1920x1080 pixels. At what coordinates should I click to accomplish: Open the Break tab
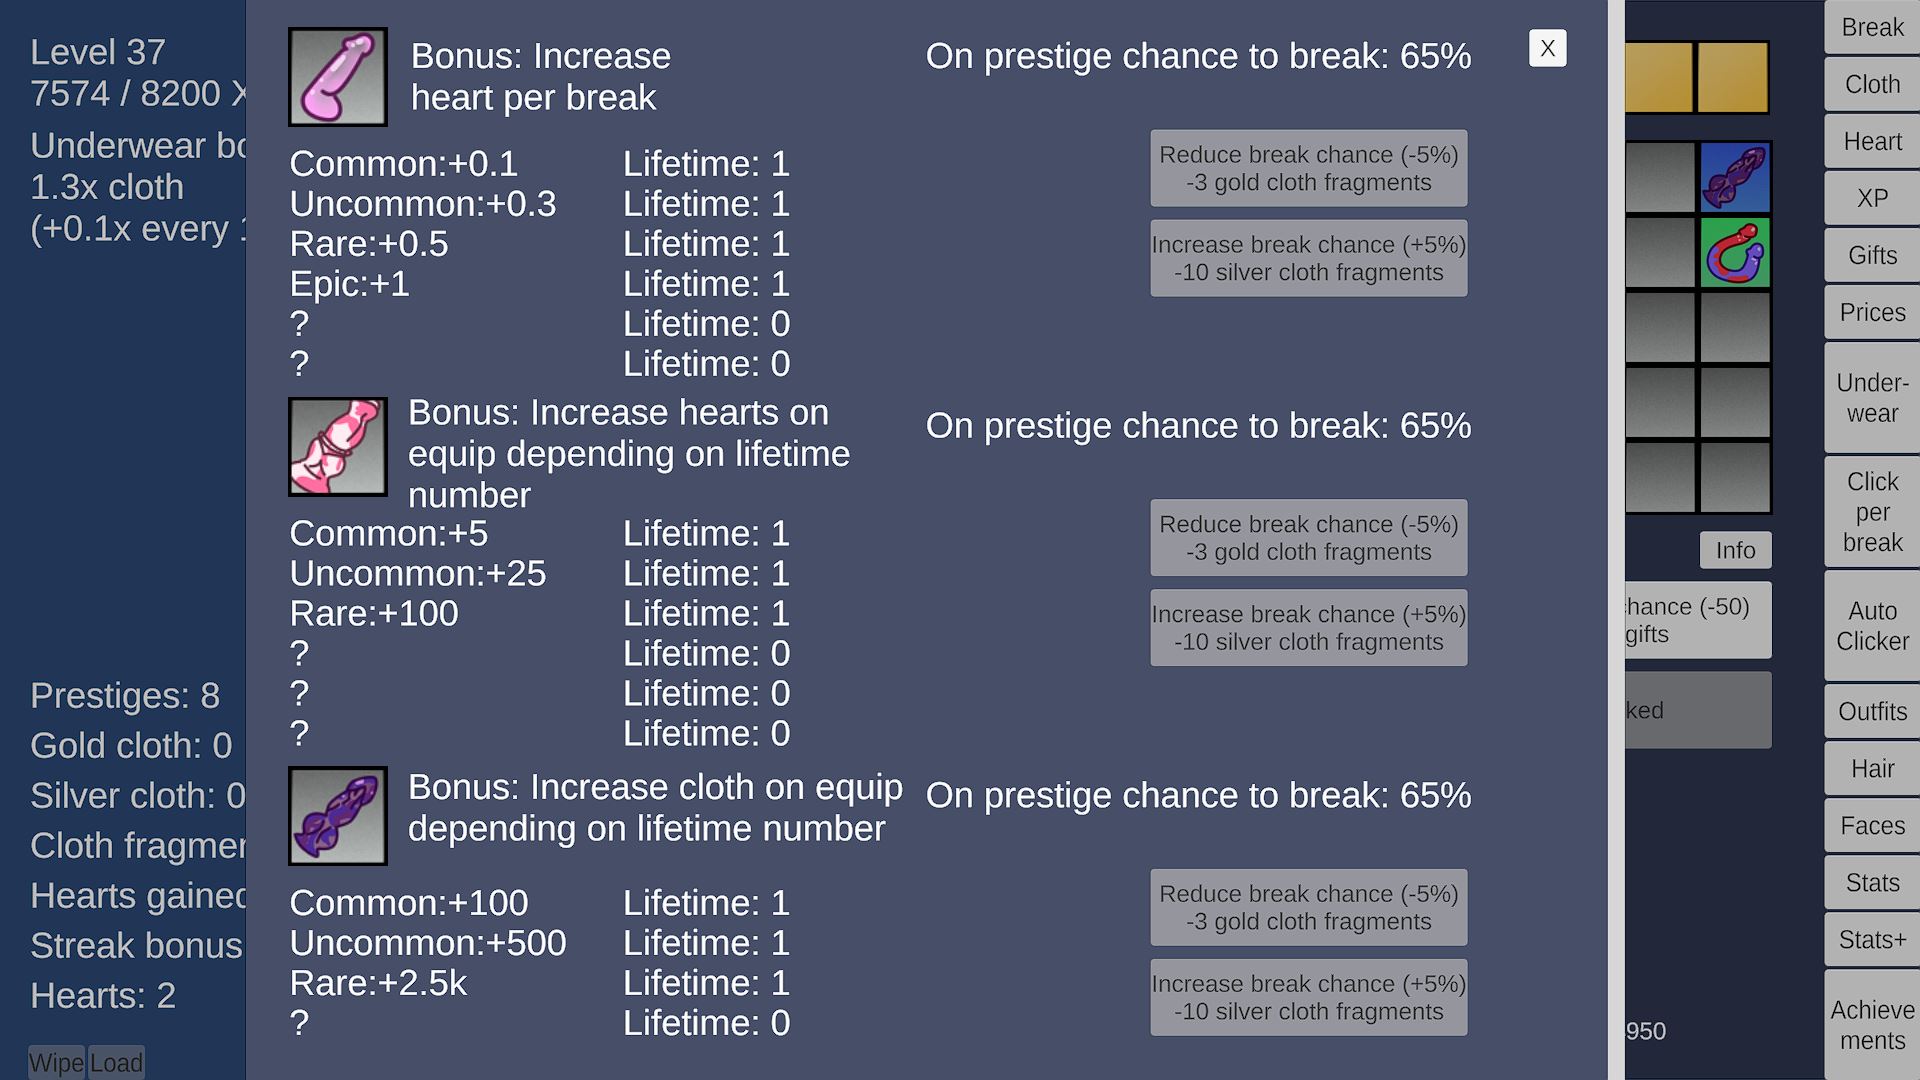tap(1872, 27)
